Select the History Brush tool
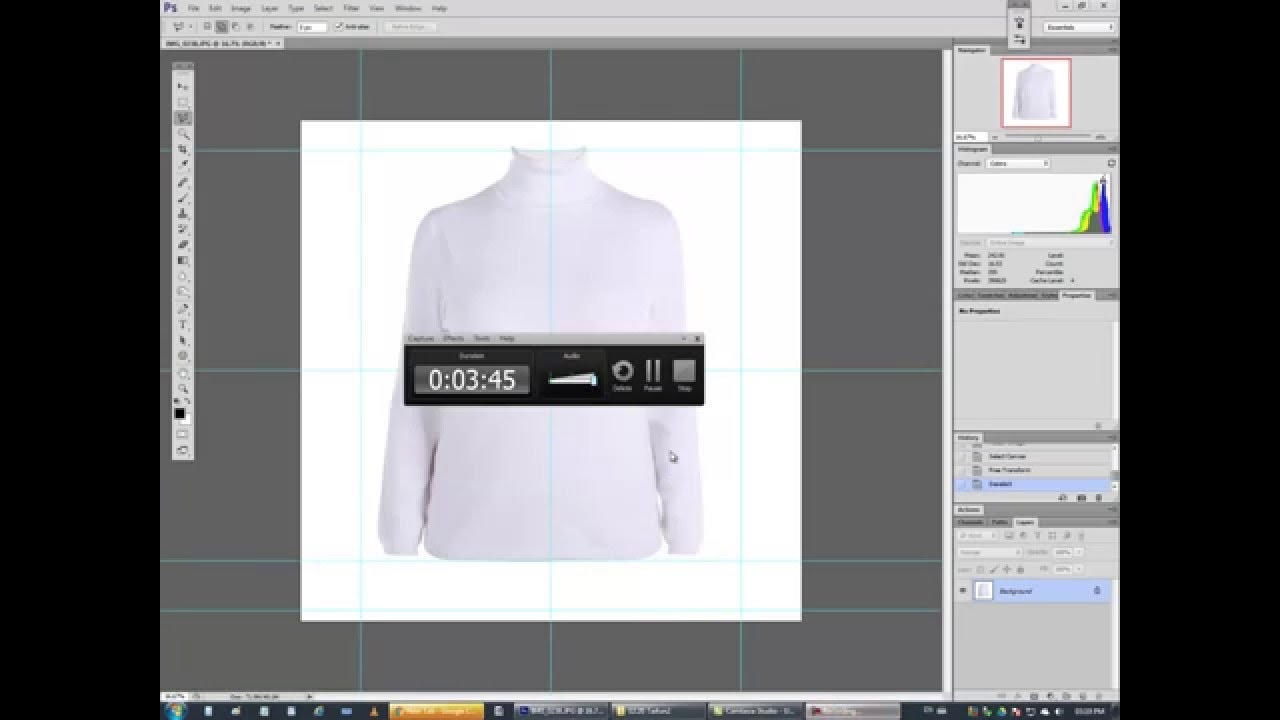 tap(183, 230)
